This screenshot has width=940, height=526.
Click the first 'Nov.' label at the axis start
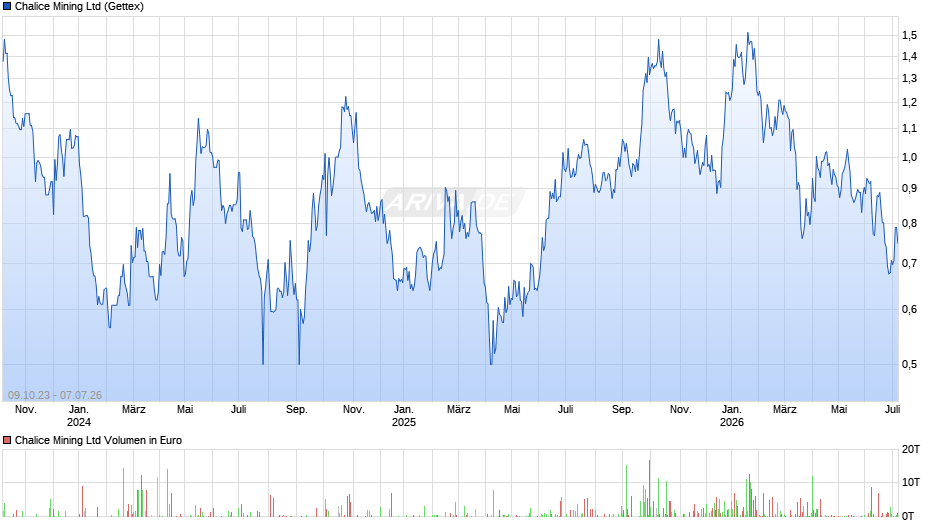(26, 410)
